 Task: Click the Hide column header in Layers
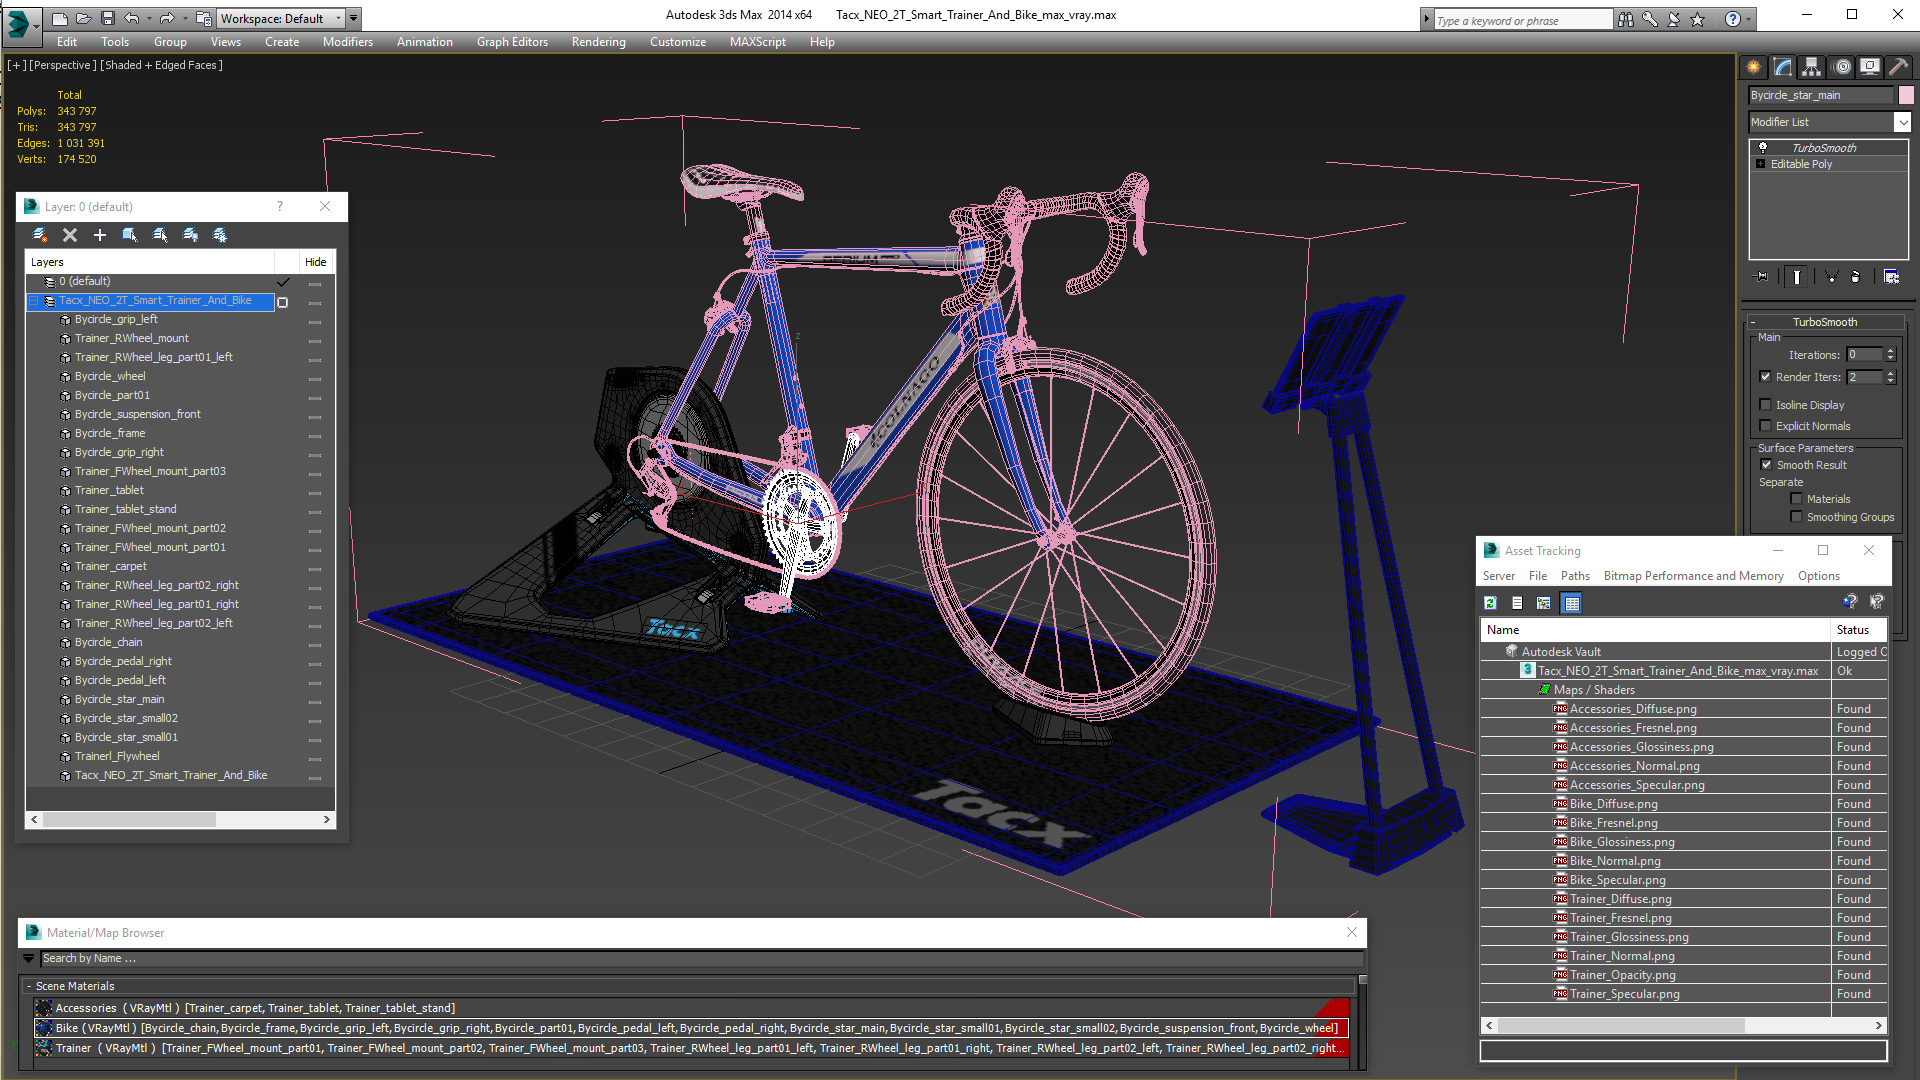coord(316,262)
